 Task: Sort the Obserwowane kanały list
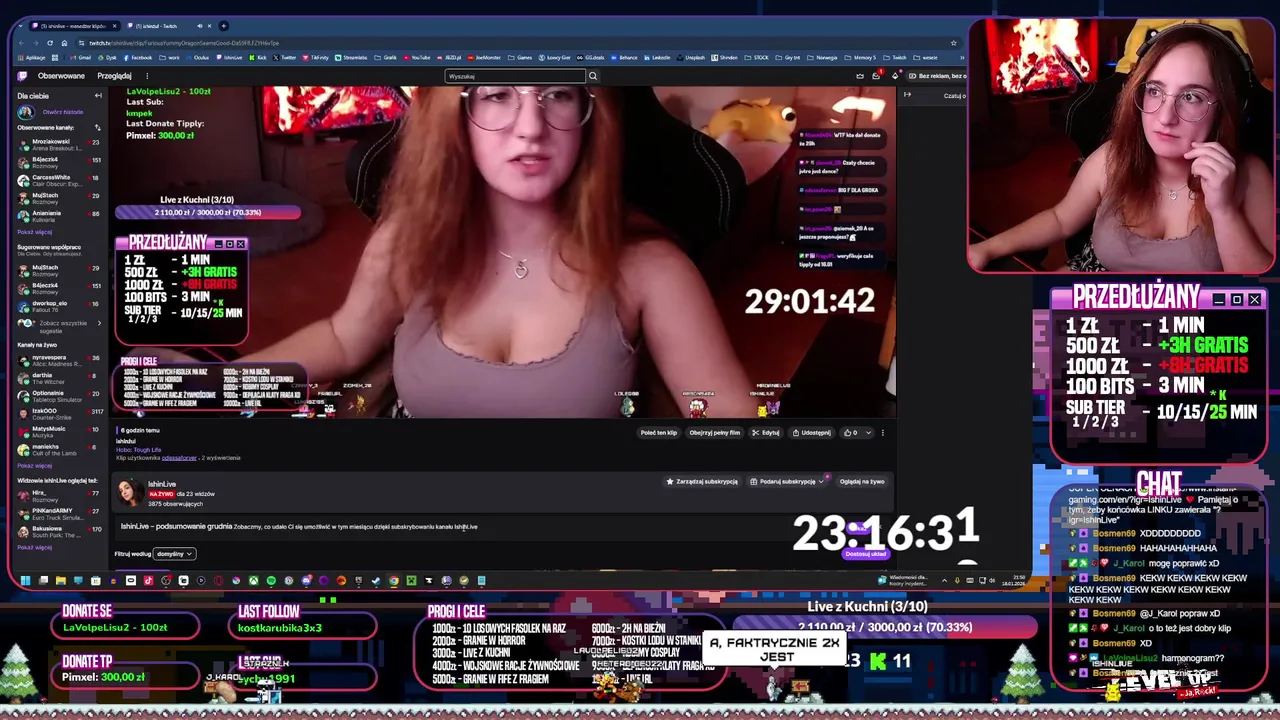97,128
